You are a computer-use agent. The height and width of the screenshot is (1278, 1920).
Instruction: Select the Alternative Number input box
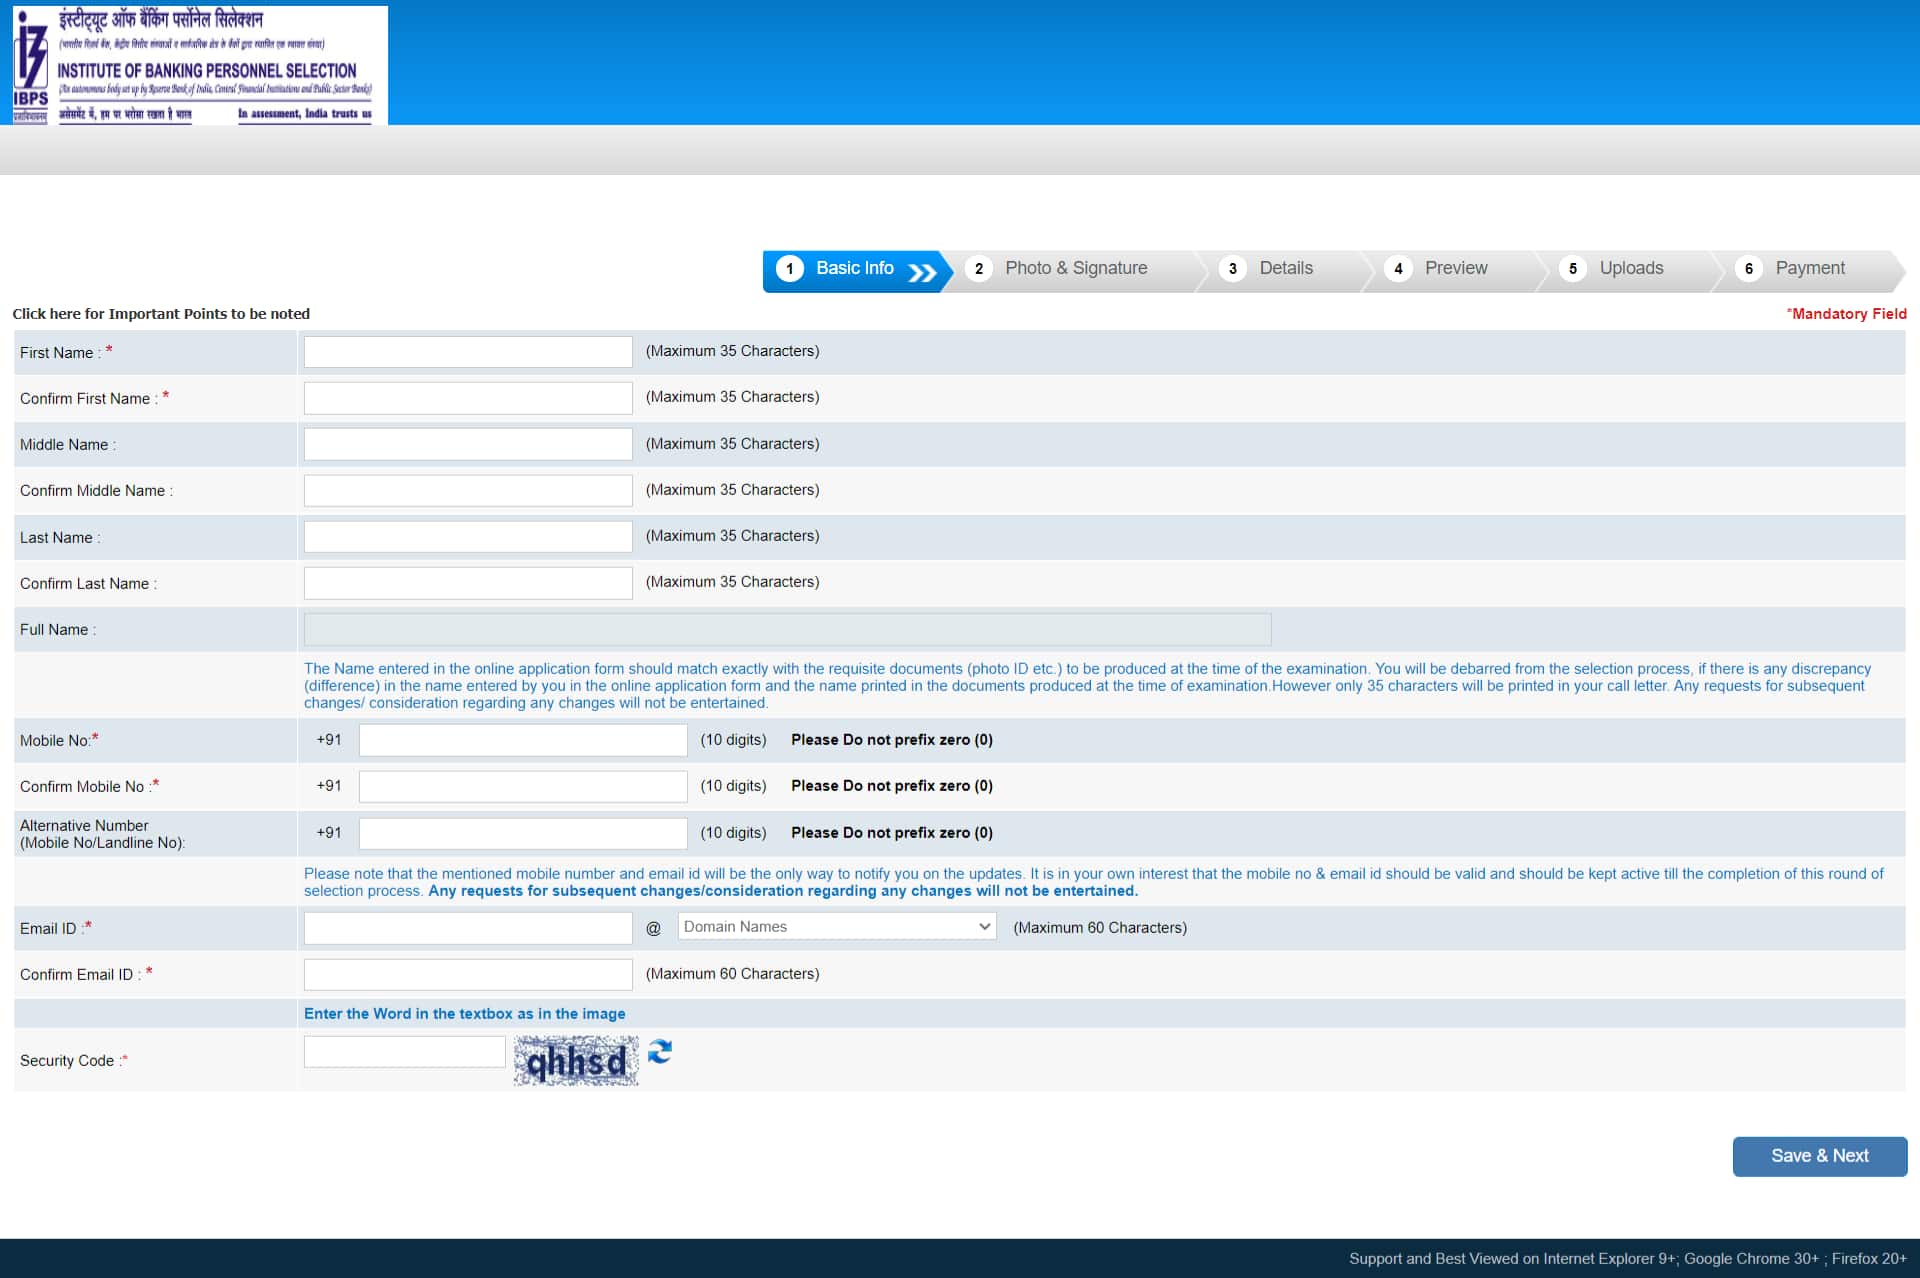point(523,833)
